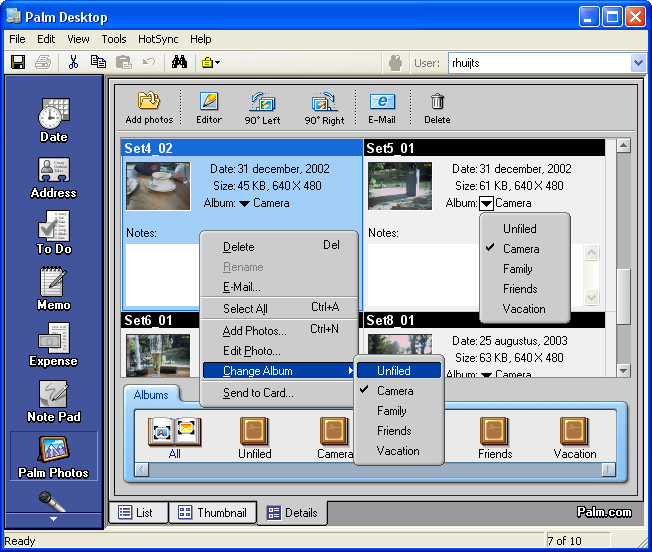Click the microphone voice memo sidebar icon
652x552 pixels.
[x=52, y=501]
